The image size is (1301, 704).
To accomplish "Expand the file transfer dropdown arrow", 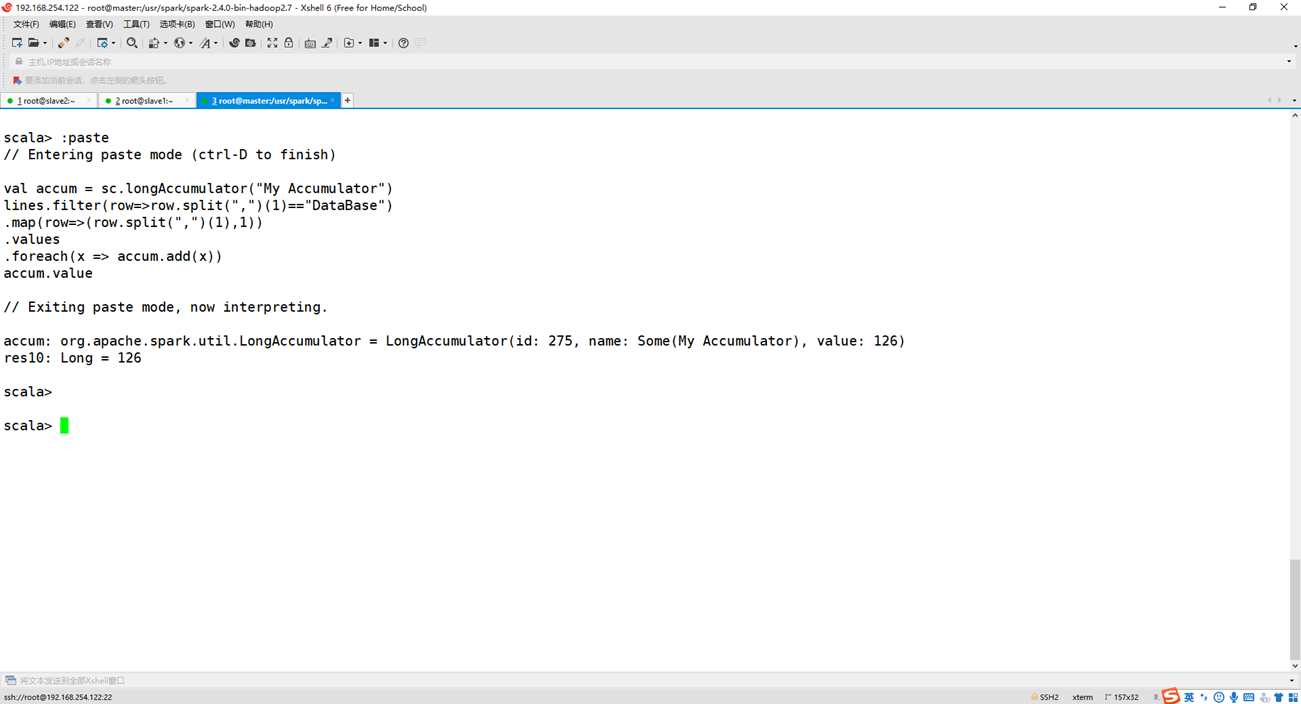I will point(165,43).
